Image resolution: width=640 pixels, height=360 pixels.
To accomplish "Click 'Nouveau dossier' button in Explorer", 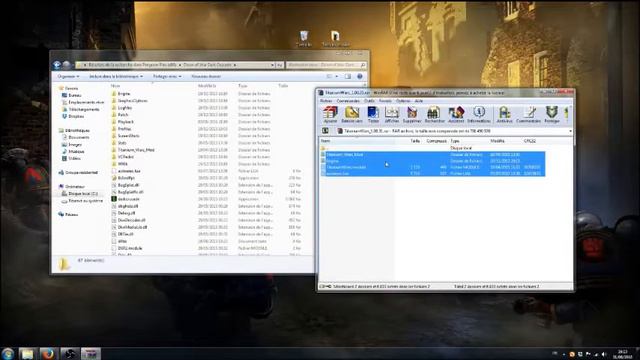I will [x=206, y=76].
